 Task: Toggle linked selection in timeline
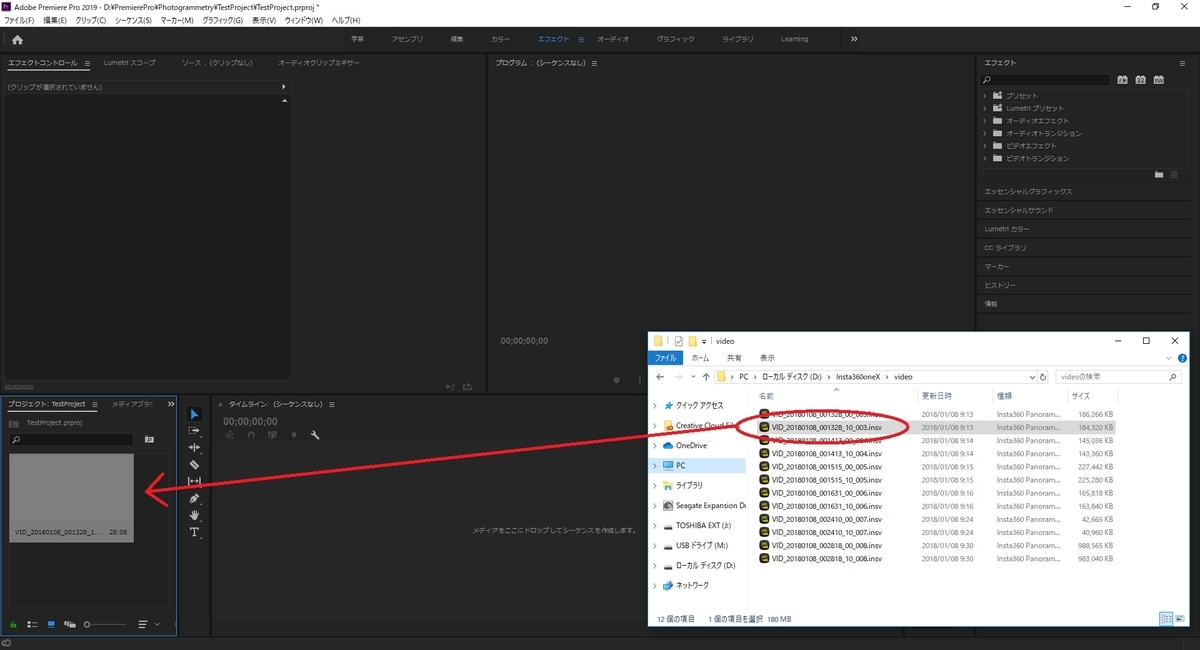[271, 435]
